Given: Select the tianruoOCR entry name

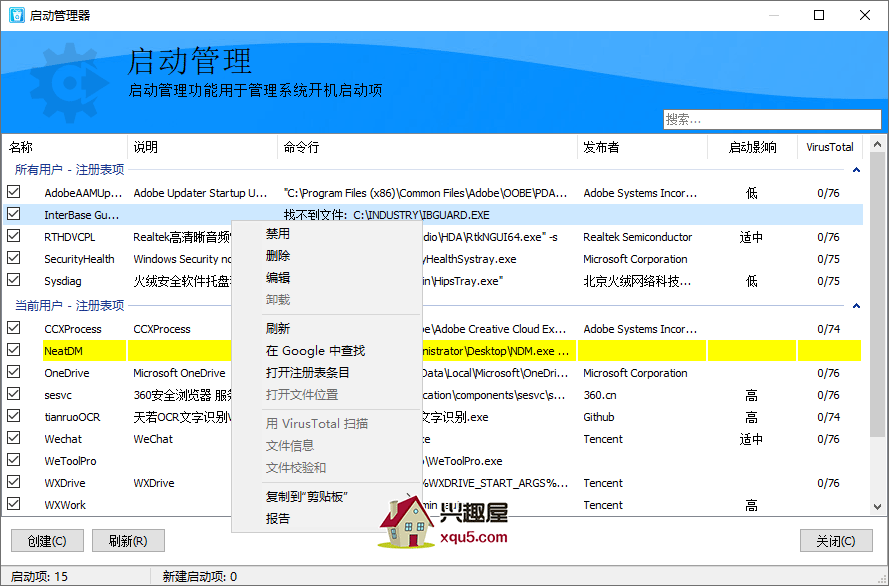Looking at the screenshot, I should point(73,417).
